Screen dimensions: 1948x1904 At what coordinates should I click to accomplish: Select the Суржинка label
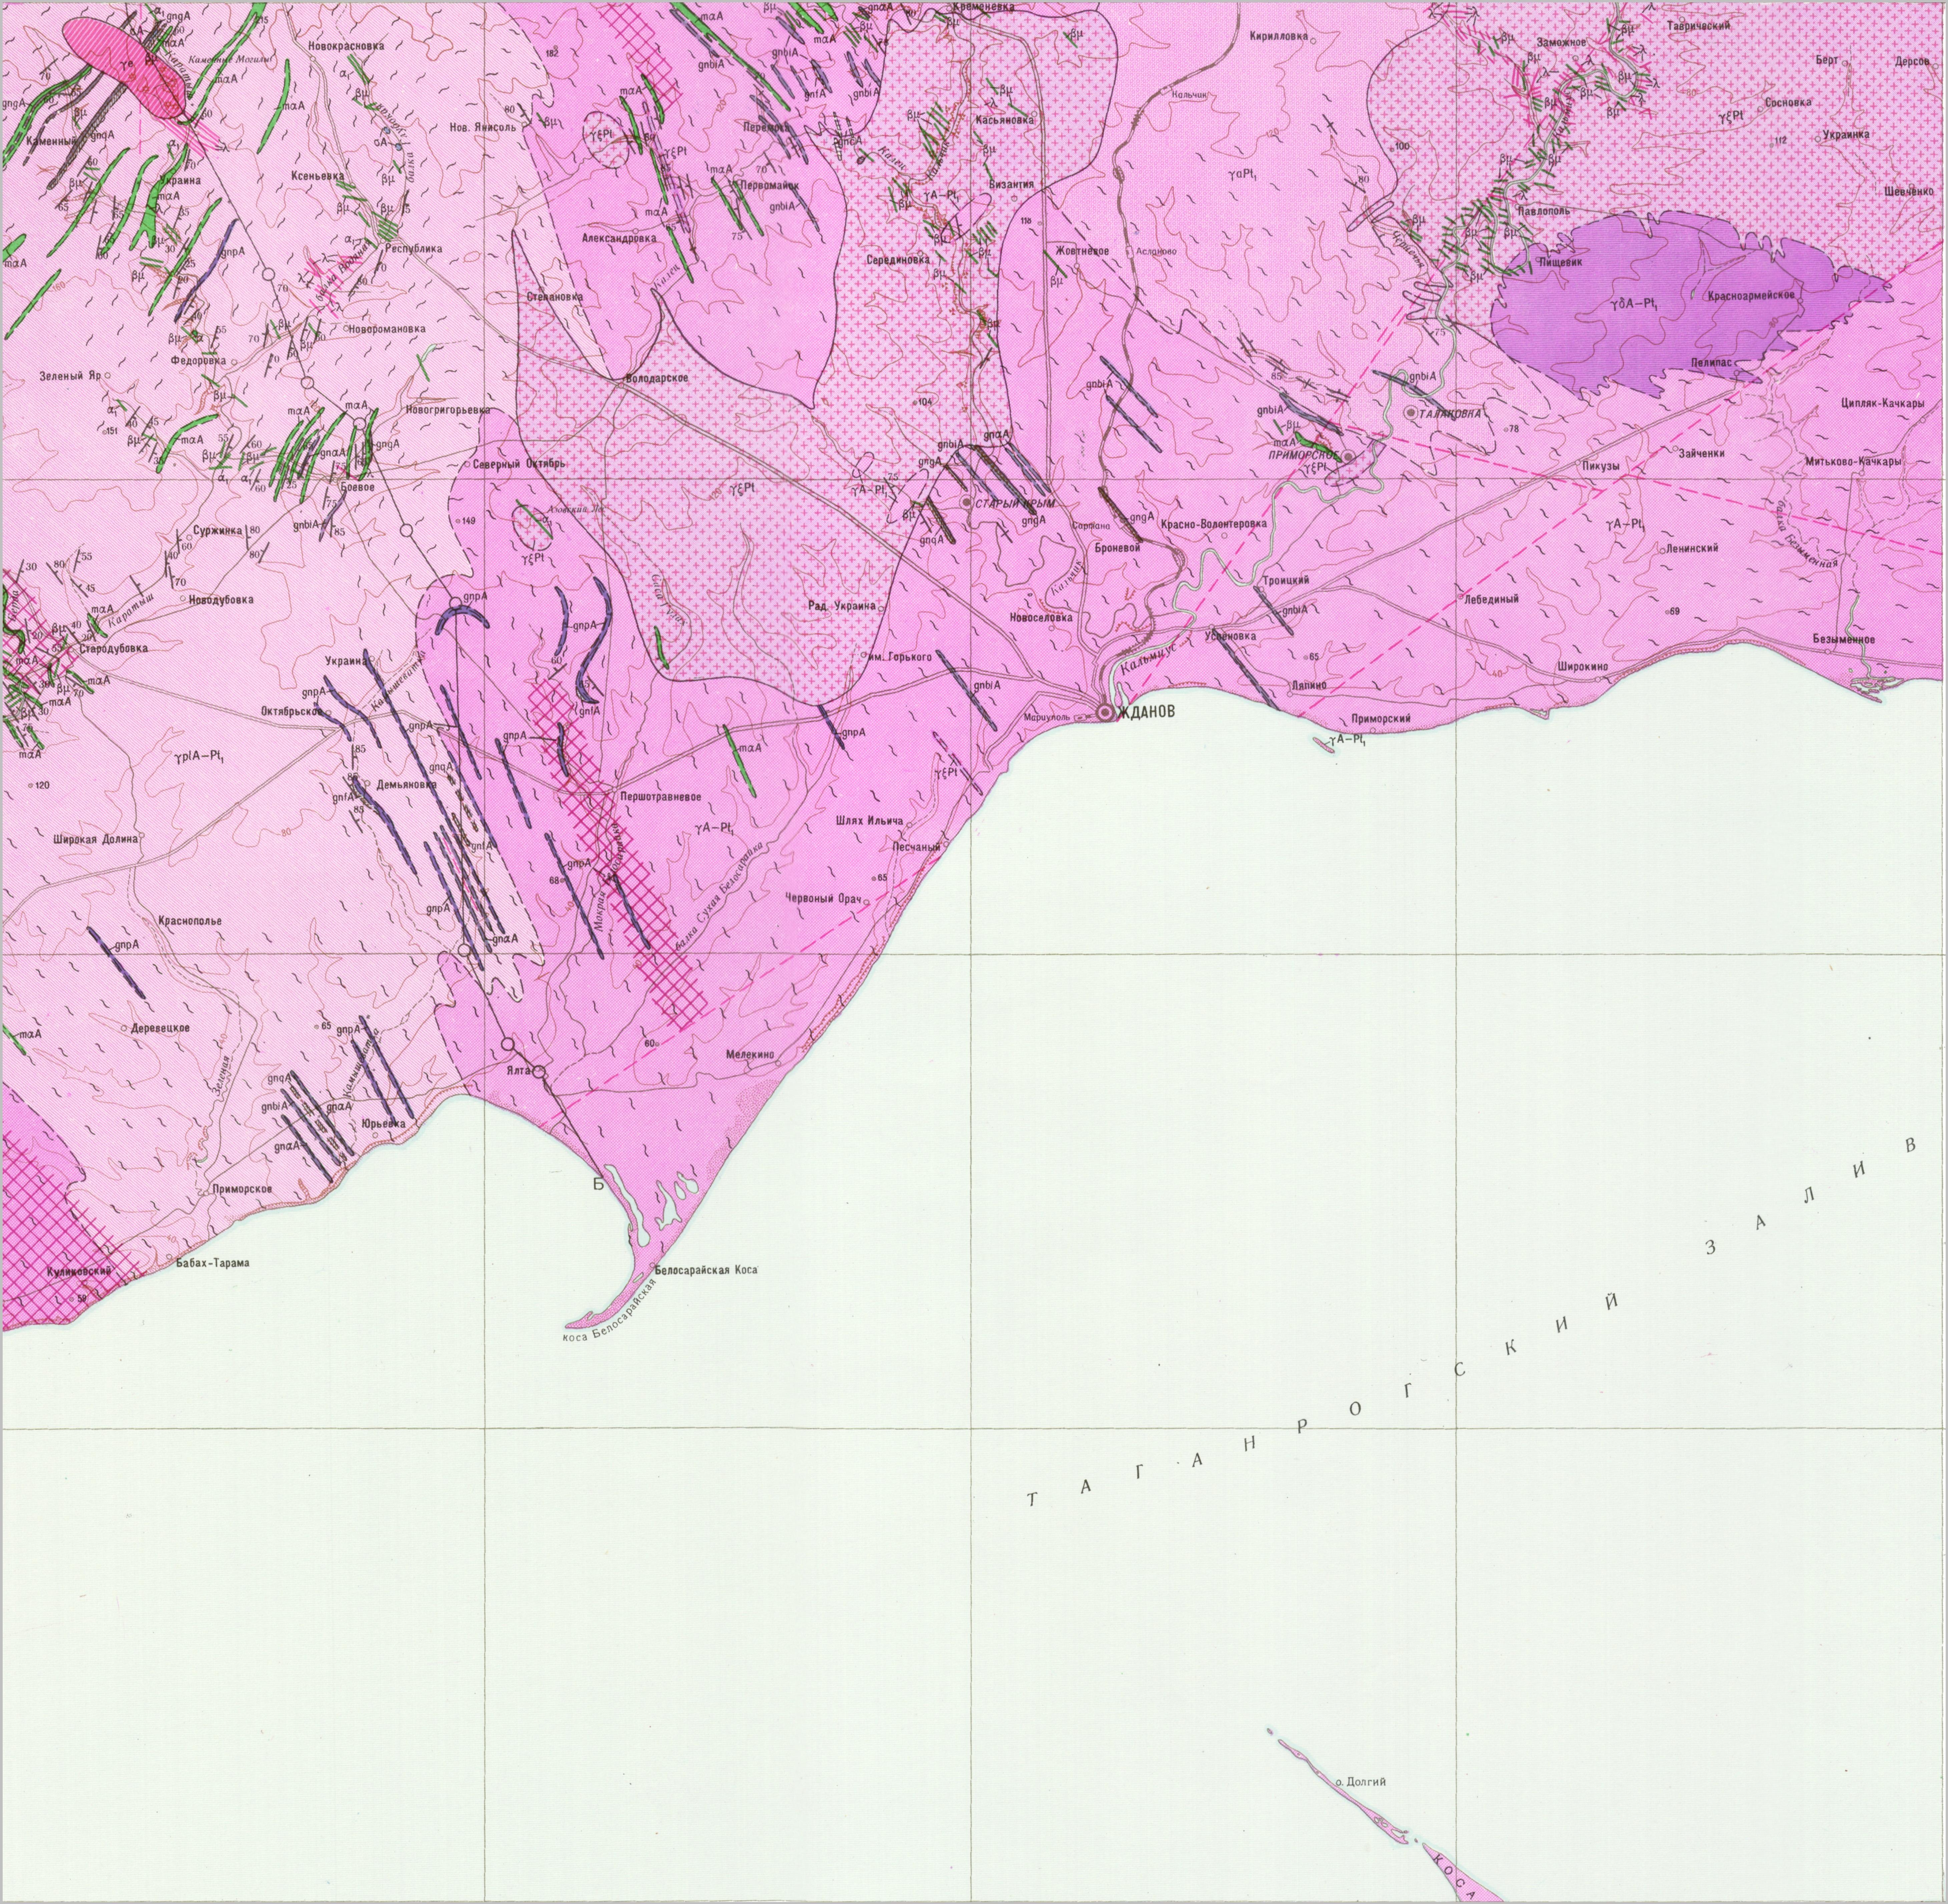218,531
